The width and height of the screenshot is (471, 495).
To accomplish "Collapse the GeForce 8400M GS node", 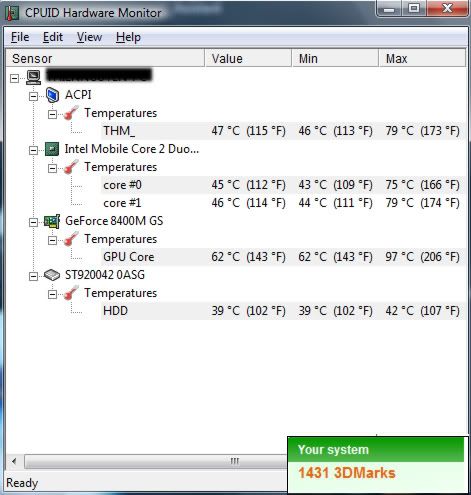I will (x=33, y=222).
